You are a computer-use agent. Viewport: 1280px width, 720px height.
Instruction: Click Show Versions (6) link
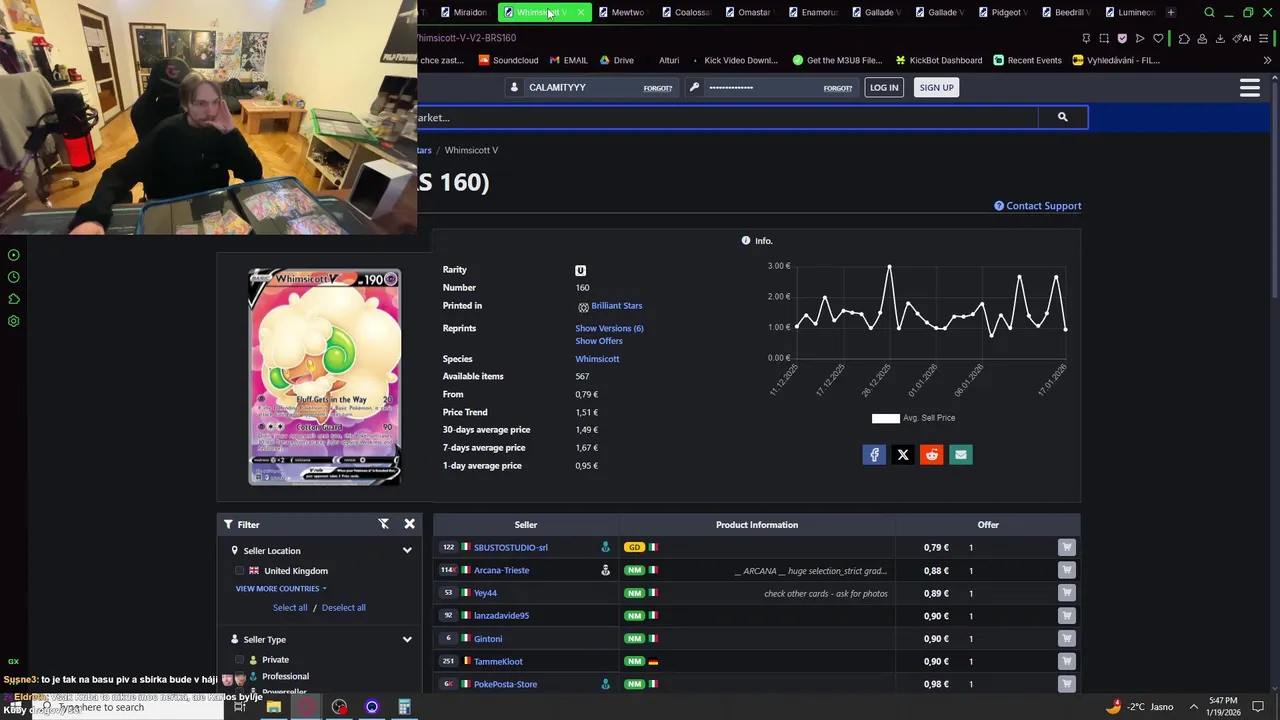[x=609, y=328]
